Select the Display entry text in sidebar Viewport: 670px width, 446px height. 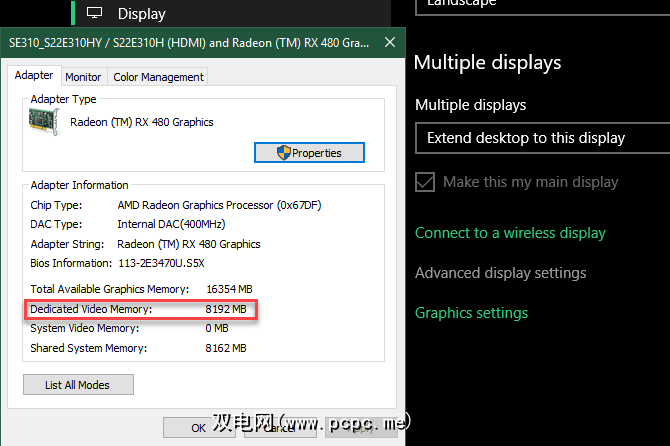tap(141, 14)
